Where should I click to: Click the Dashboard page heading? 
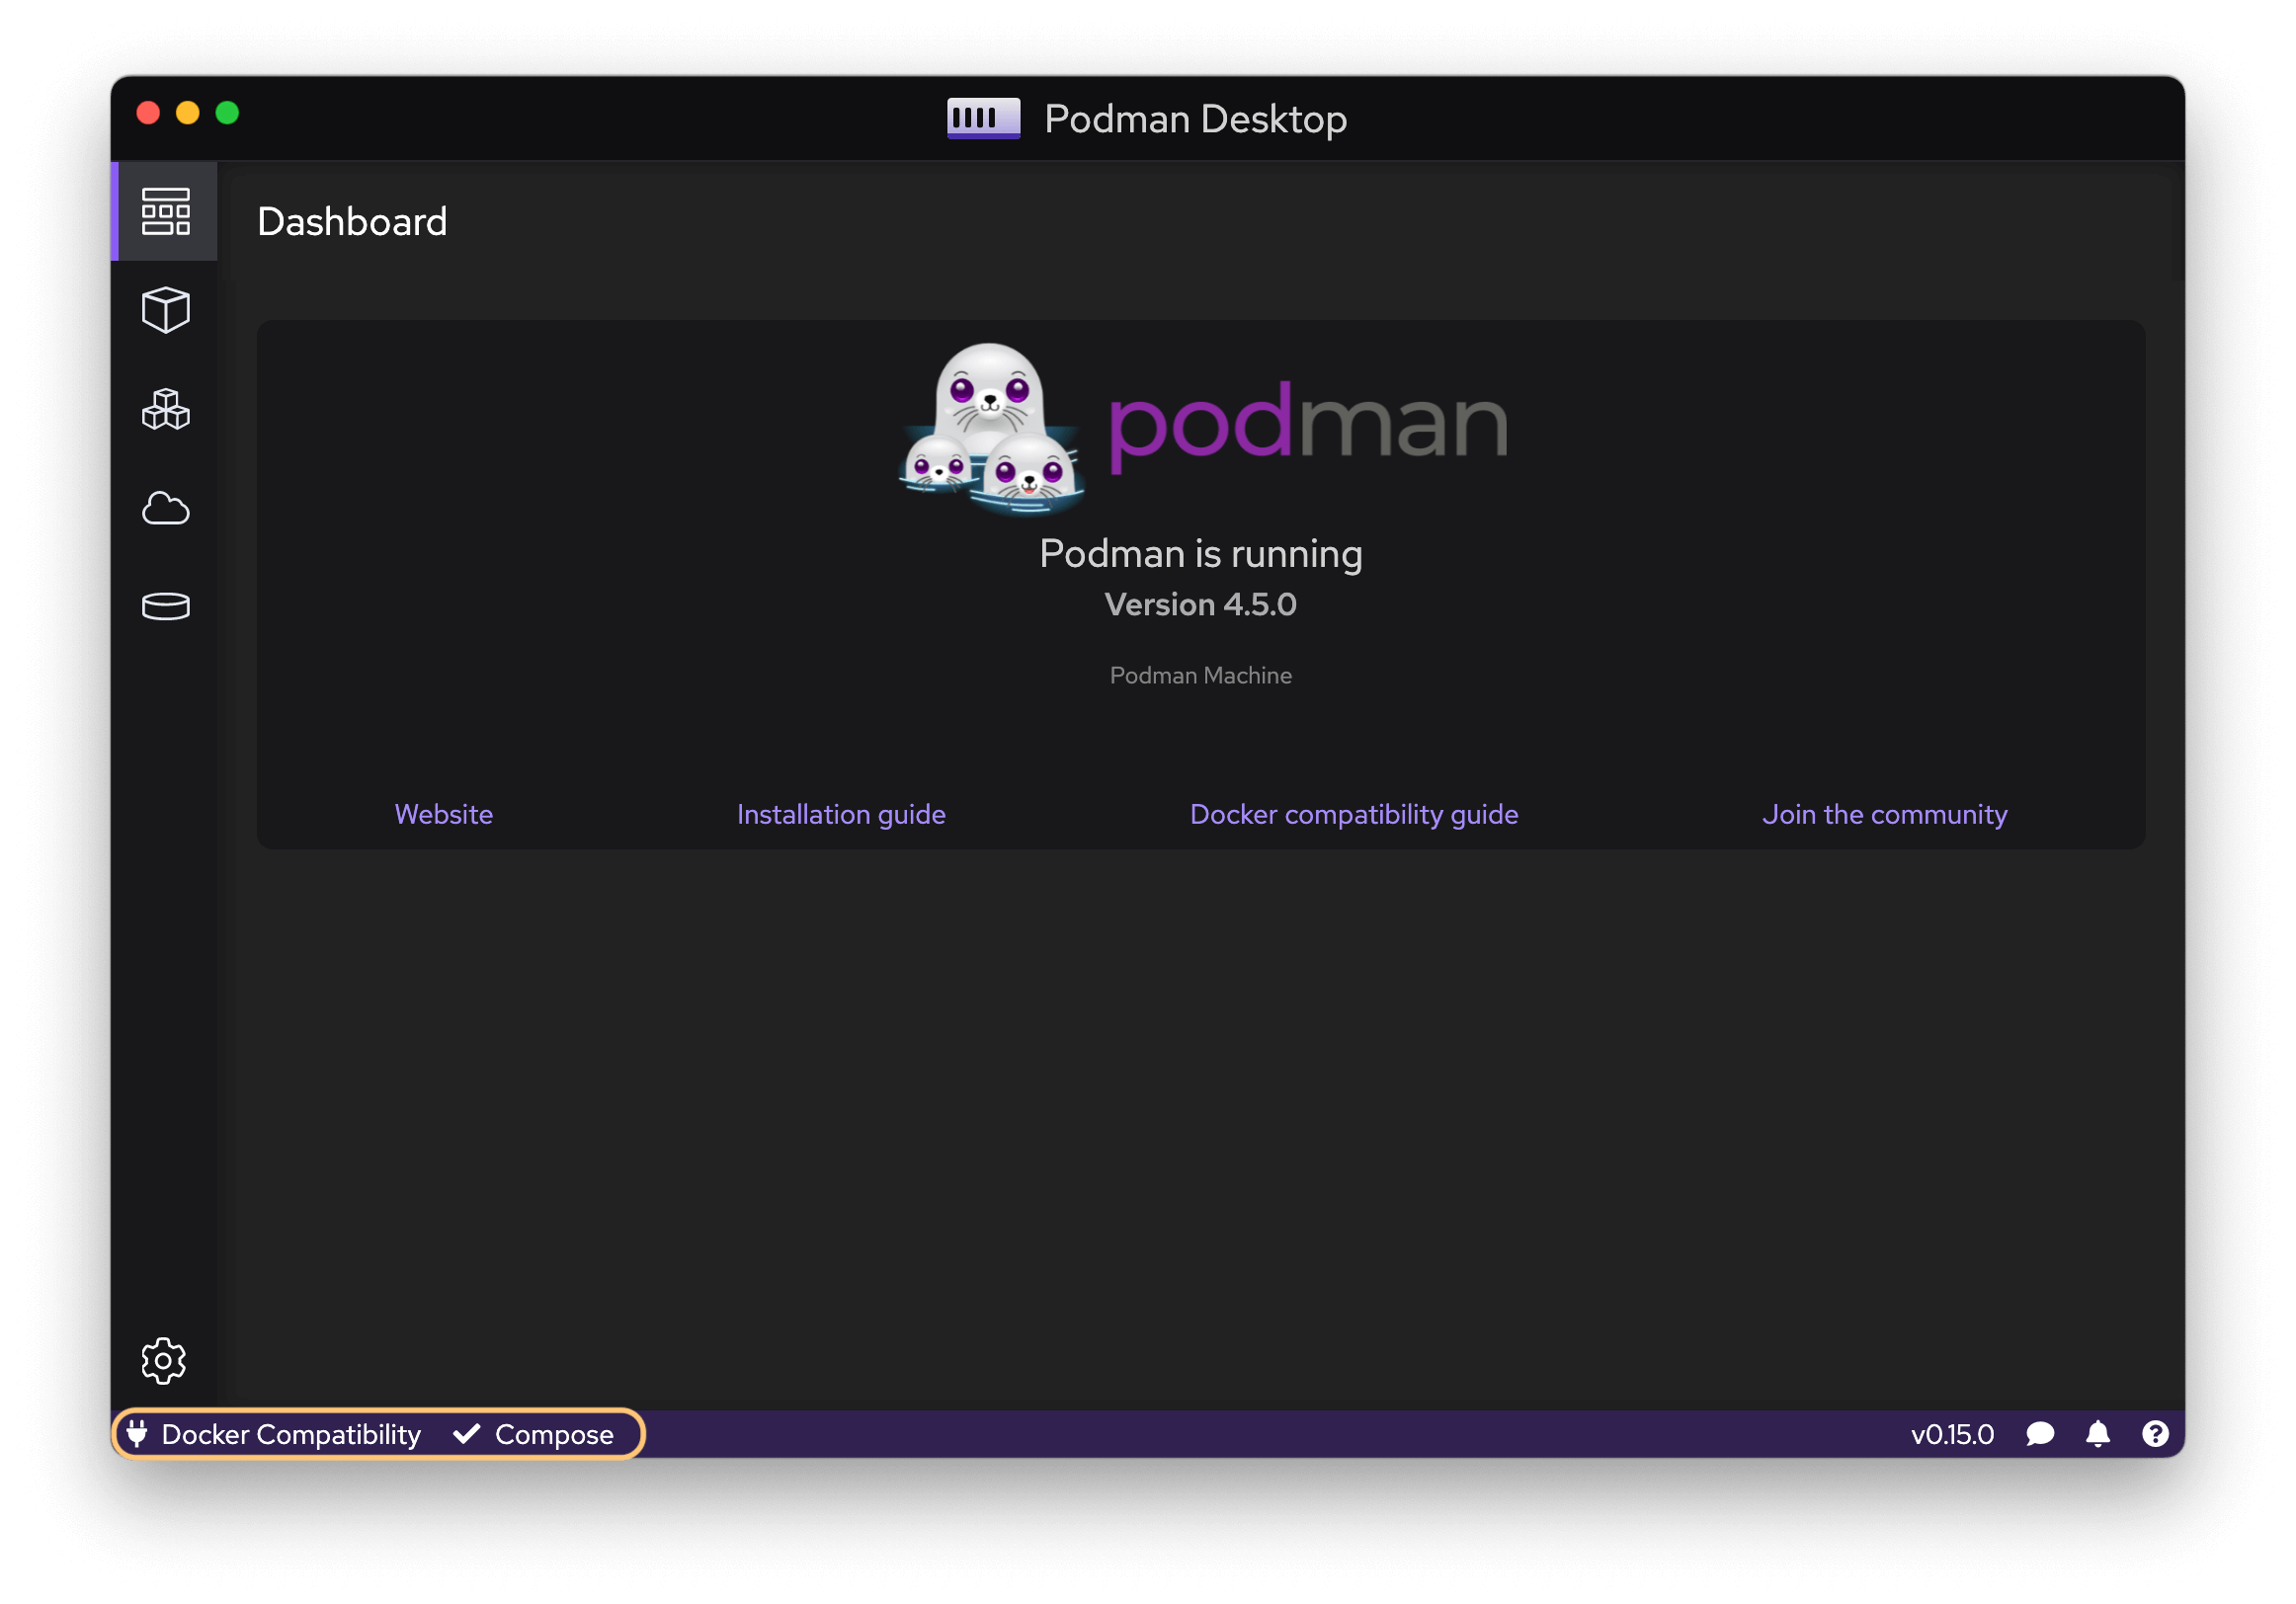pyautogui.click(x=352, y=221)
